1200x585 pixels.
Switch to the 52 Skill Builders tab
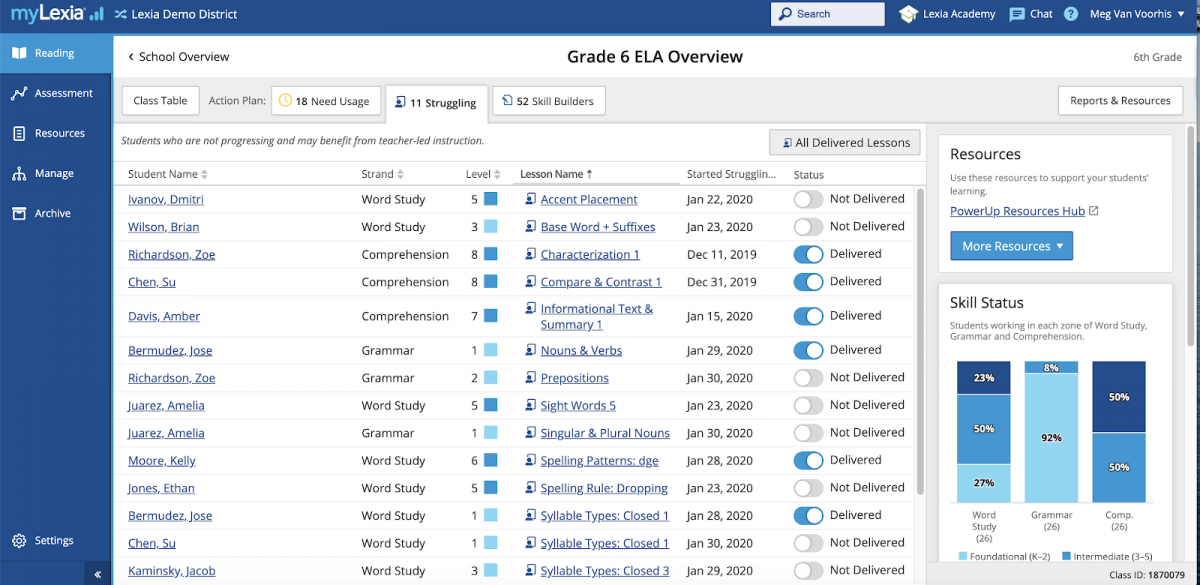548,101
